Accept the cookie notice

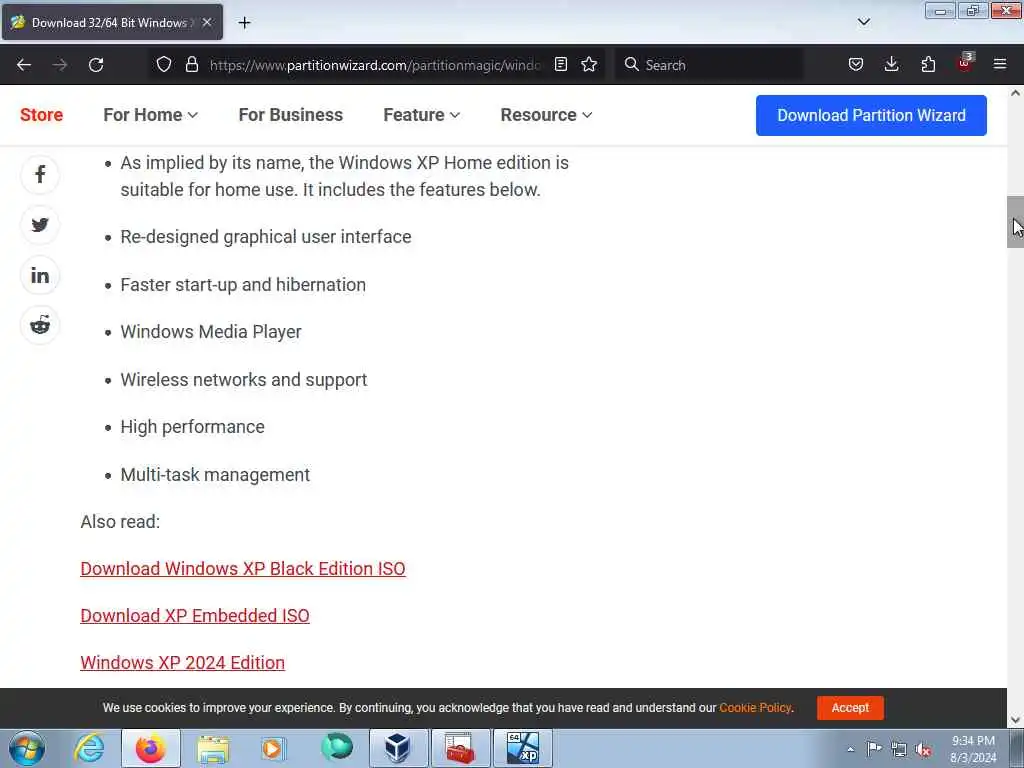850,708
